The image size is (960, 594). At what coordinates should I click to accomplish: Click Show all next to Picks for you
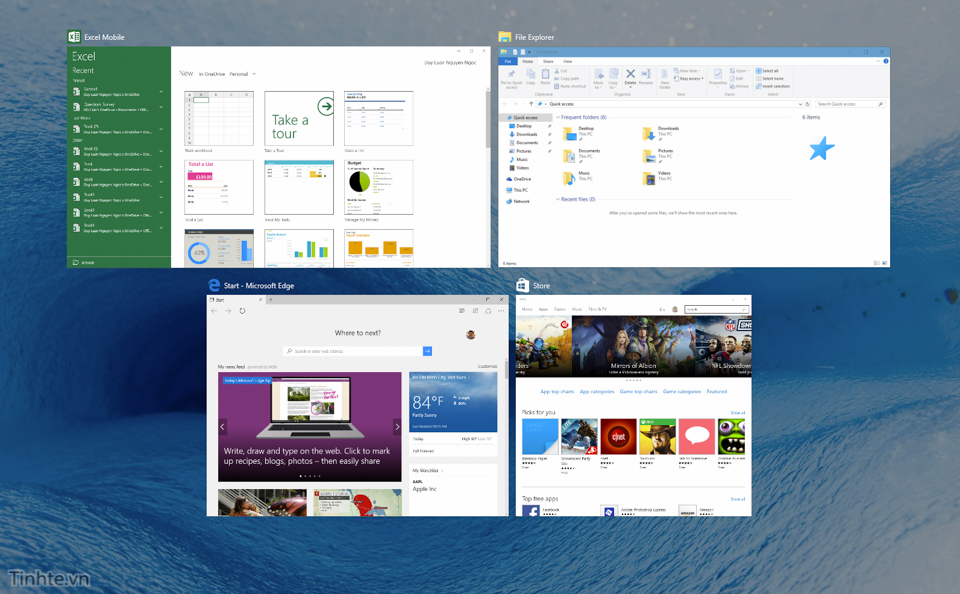coord(736,412)
